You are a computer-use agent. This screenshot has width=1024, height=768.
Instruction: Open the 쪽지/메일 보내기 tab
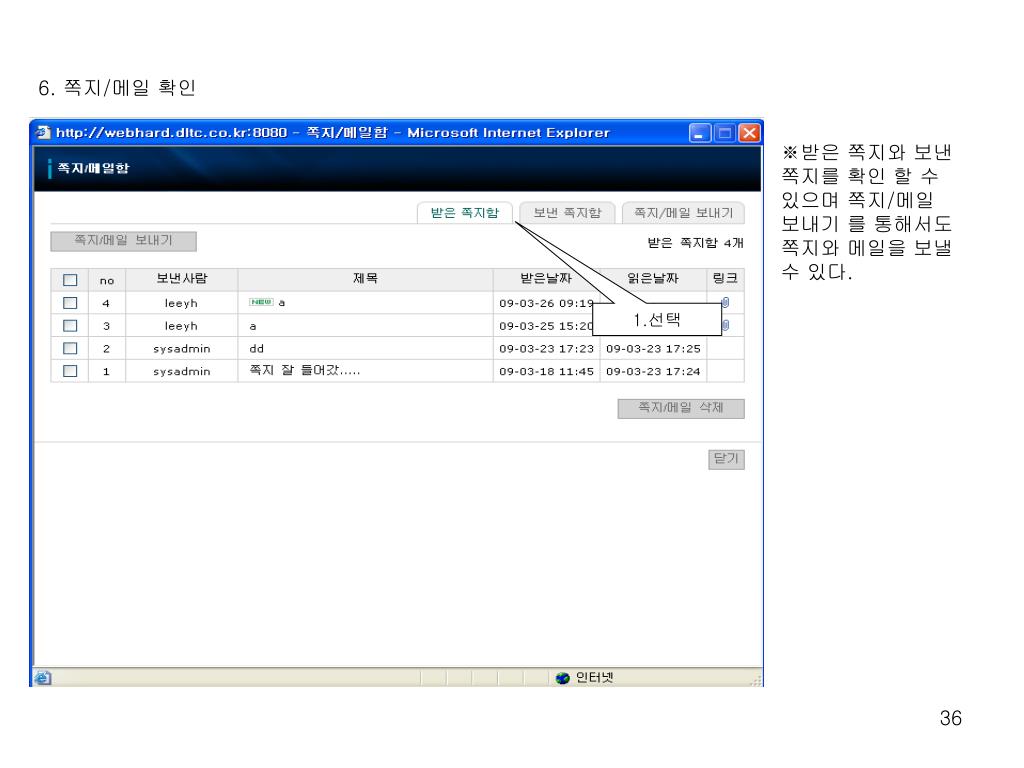pos(683,213)
